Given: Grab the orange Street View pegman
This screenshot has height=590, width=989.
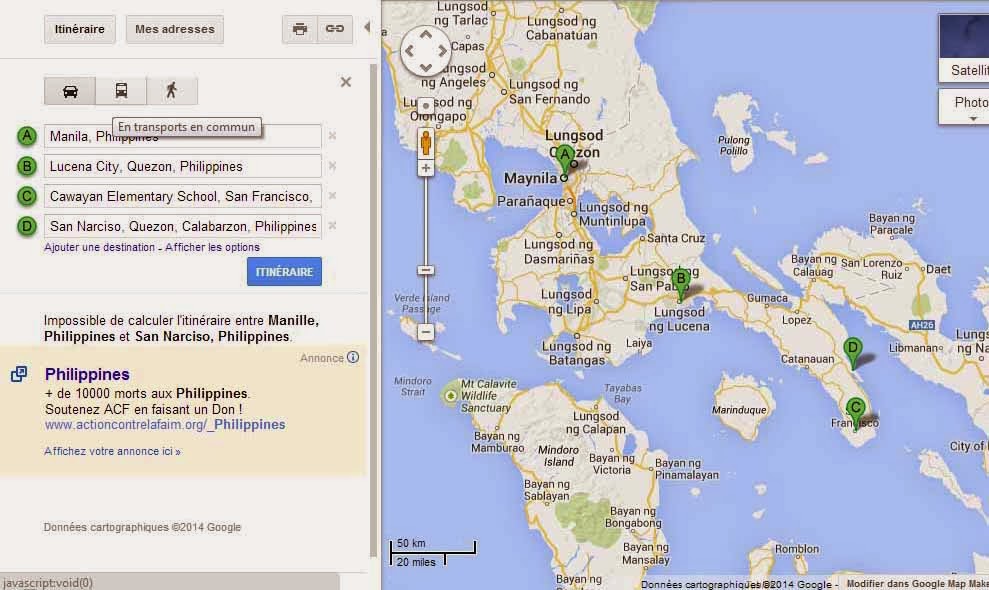Looking at the screenshot, I should tap(426, 143).
